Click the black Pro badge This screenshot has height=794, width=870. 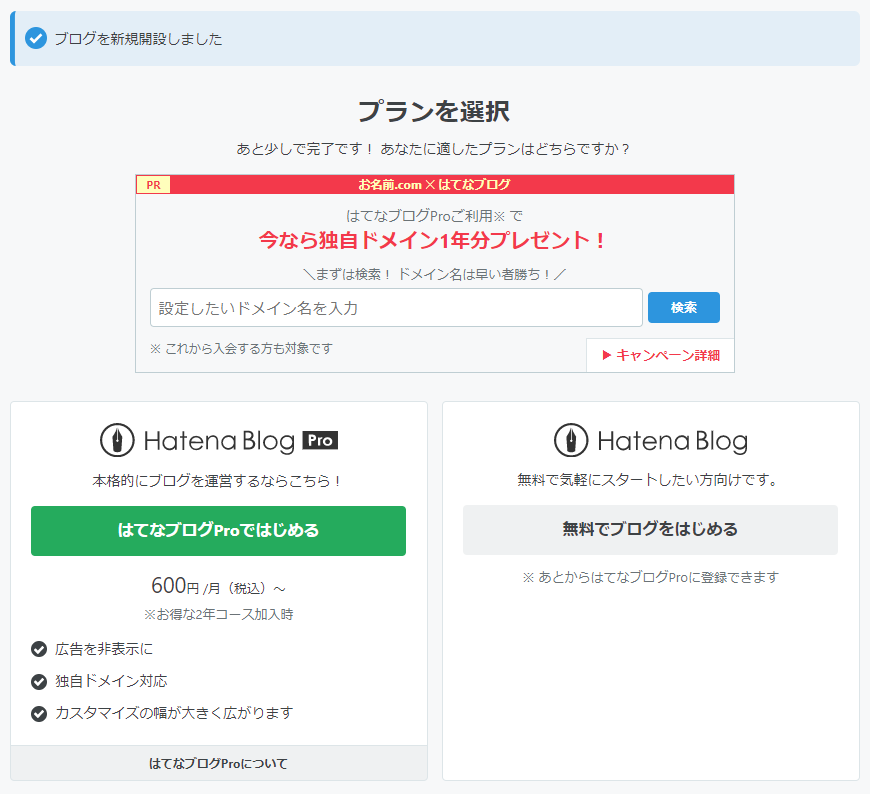[x=320, y=441]
